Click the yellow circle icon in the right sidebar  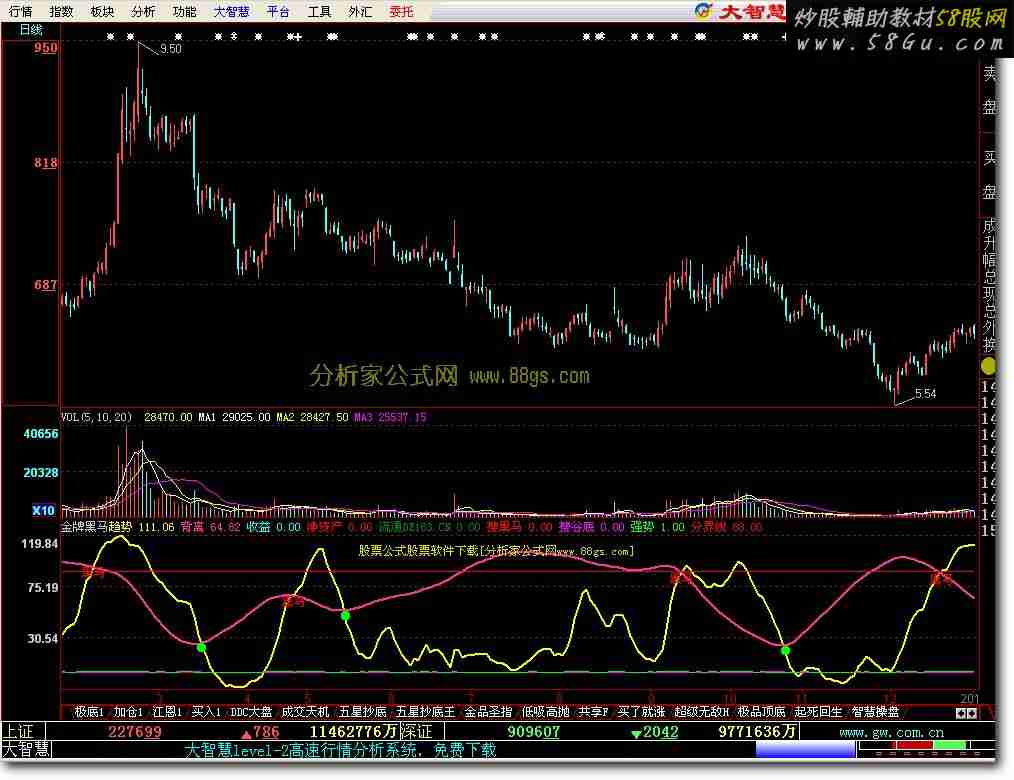coord(987,366)
